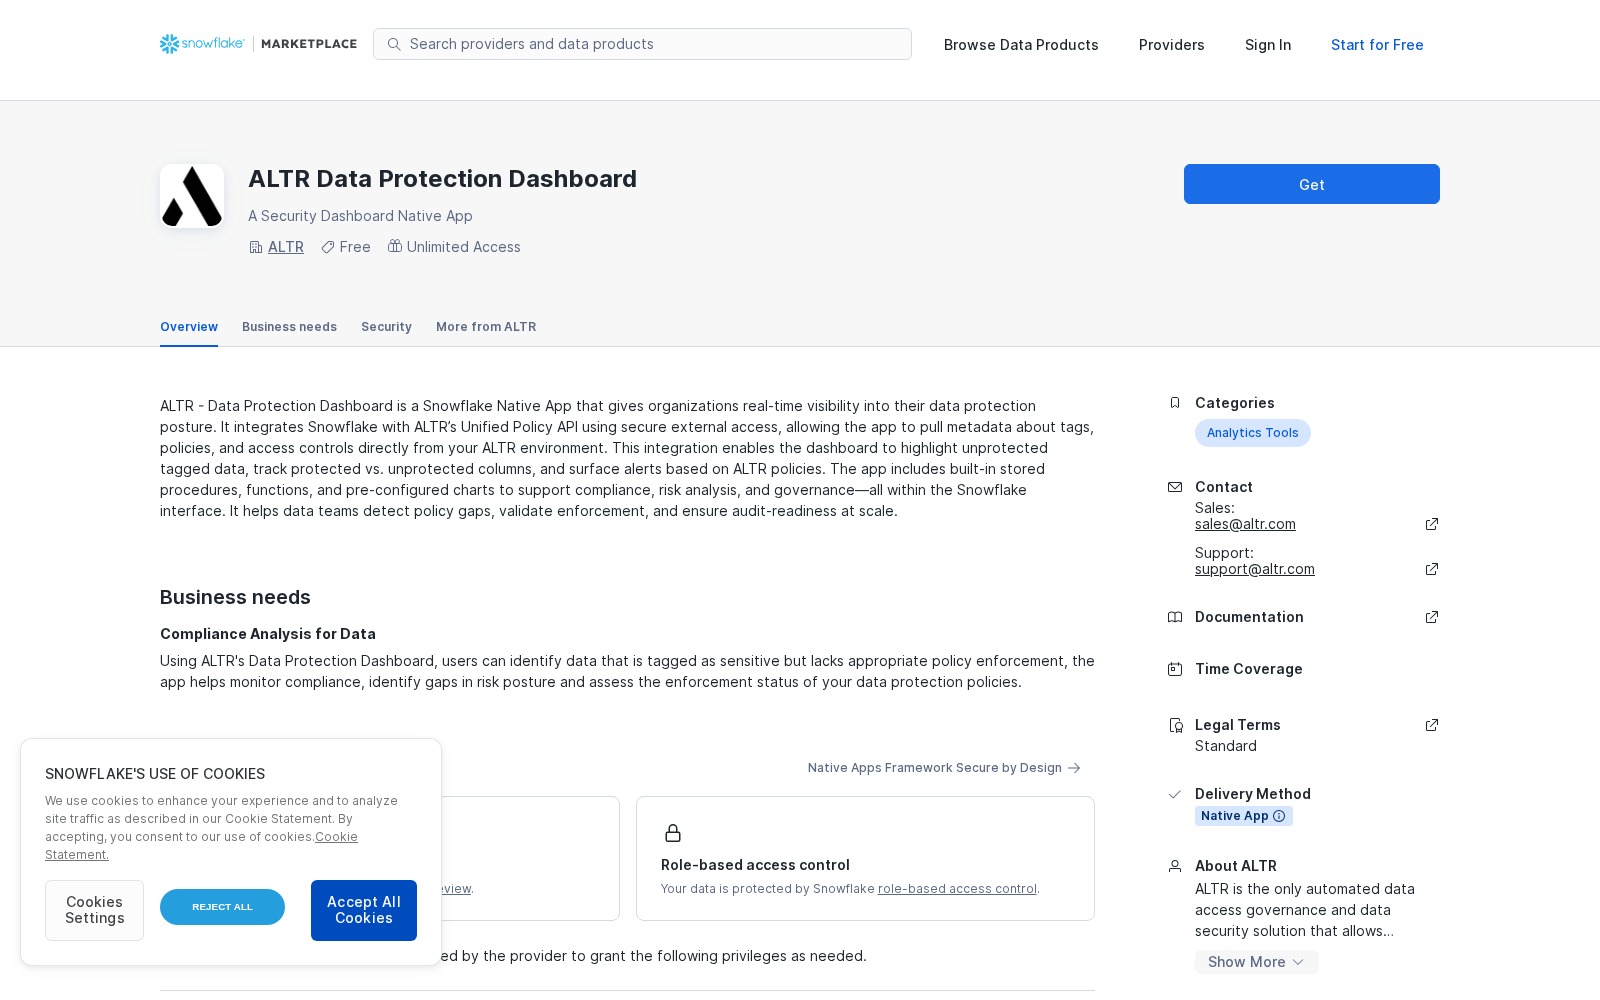Click arrow icon after Secure by Design
1600x1000 pixels.
1074,768
